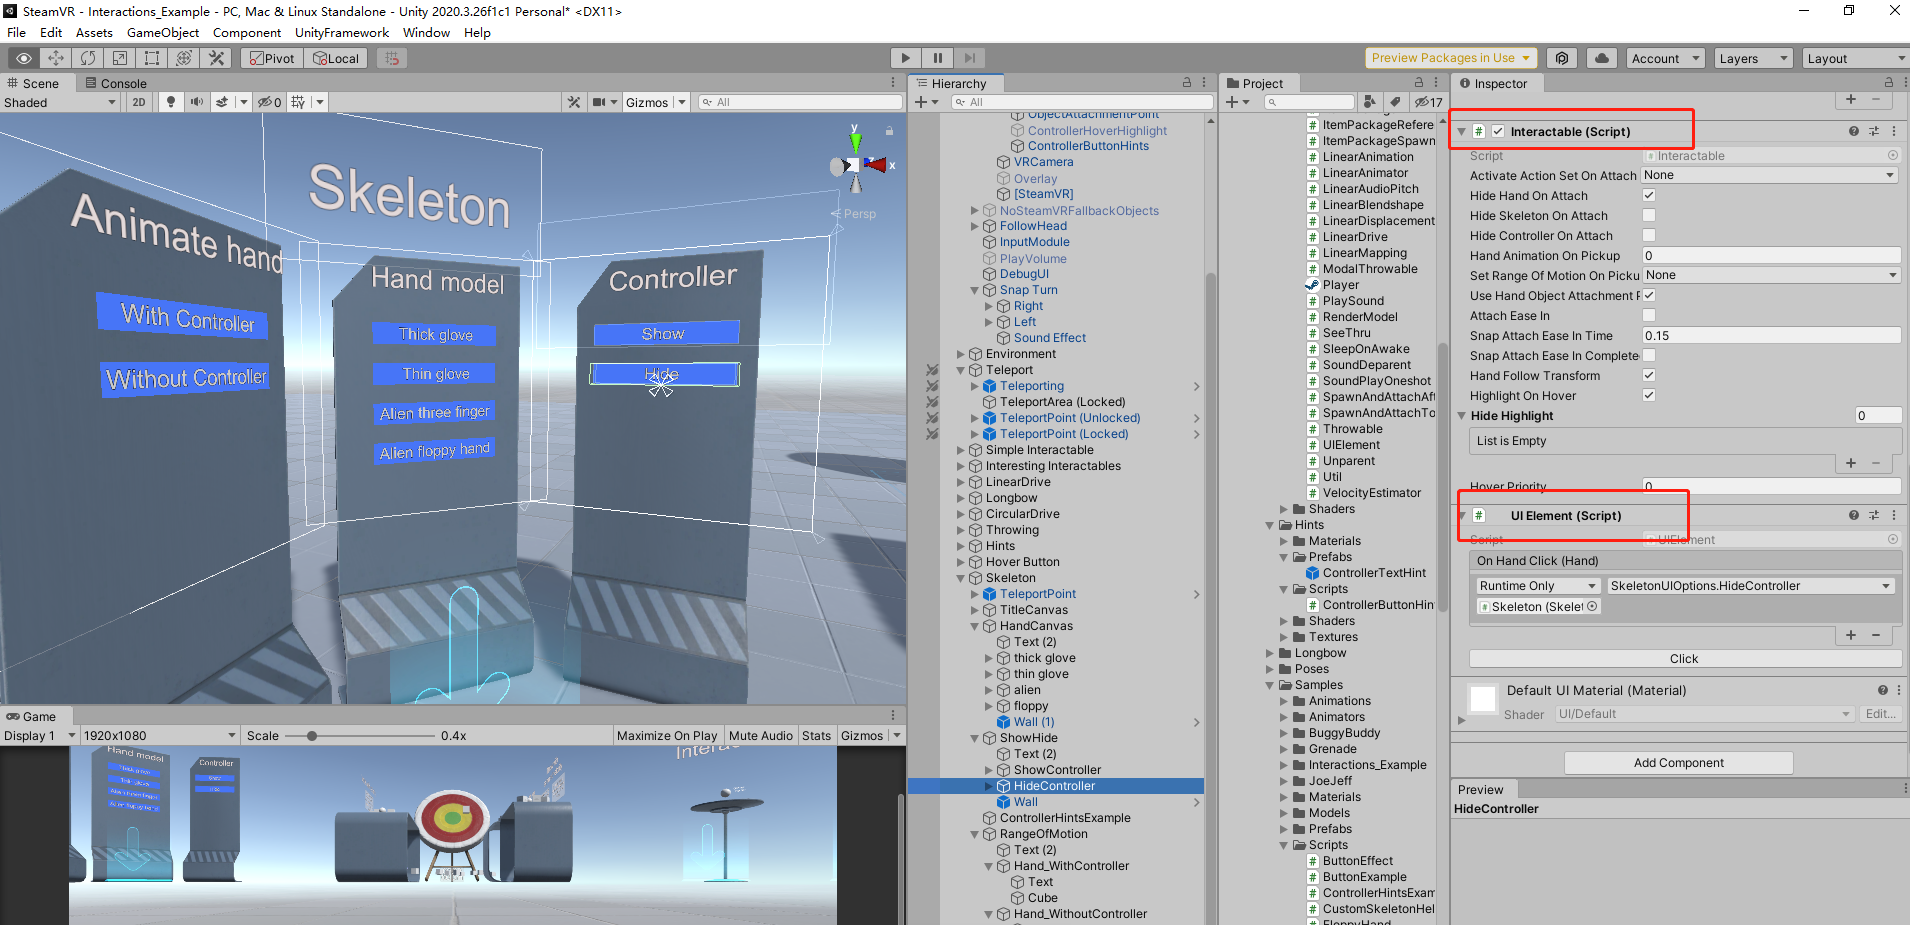Uncheck Hand Follow Transform
The height and width of the screenshot is (925, 1910).
pos(1649,375)
